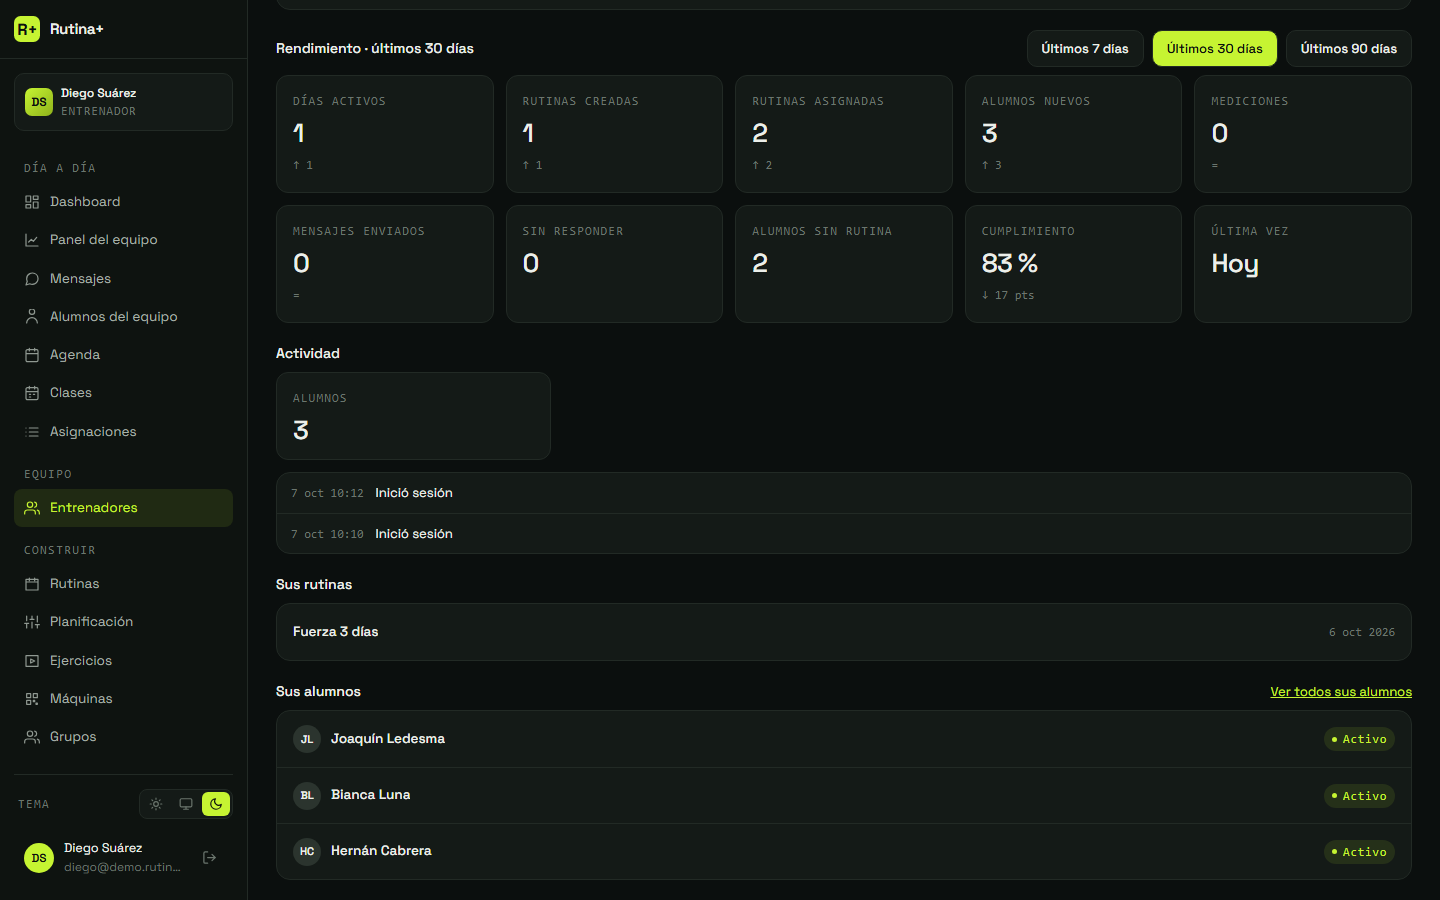The image size is (1440, 900).
Task: Select the Últimos 30 días range
Action: [x=1215, y=49]
